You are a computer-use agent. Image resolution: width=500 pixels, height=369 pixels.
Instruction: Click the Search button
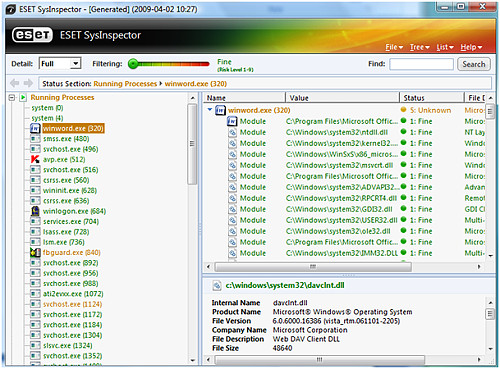[474, 64]
